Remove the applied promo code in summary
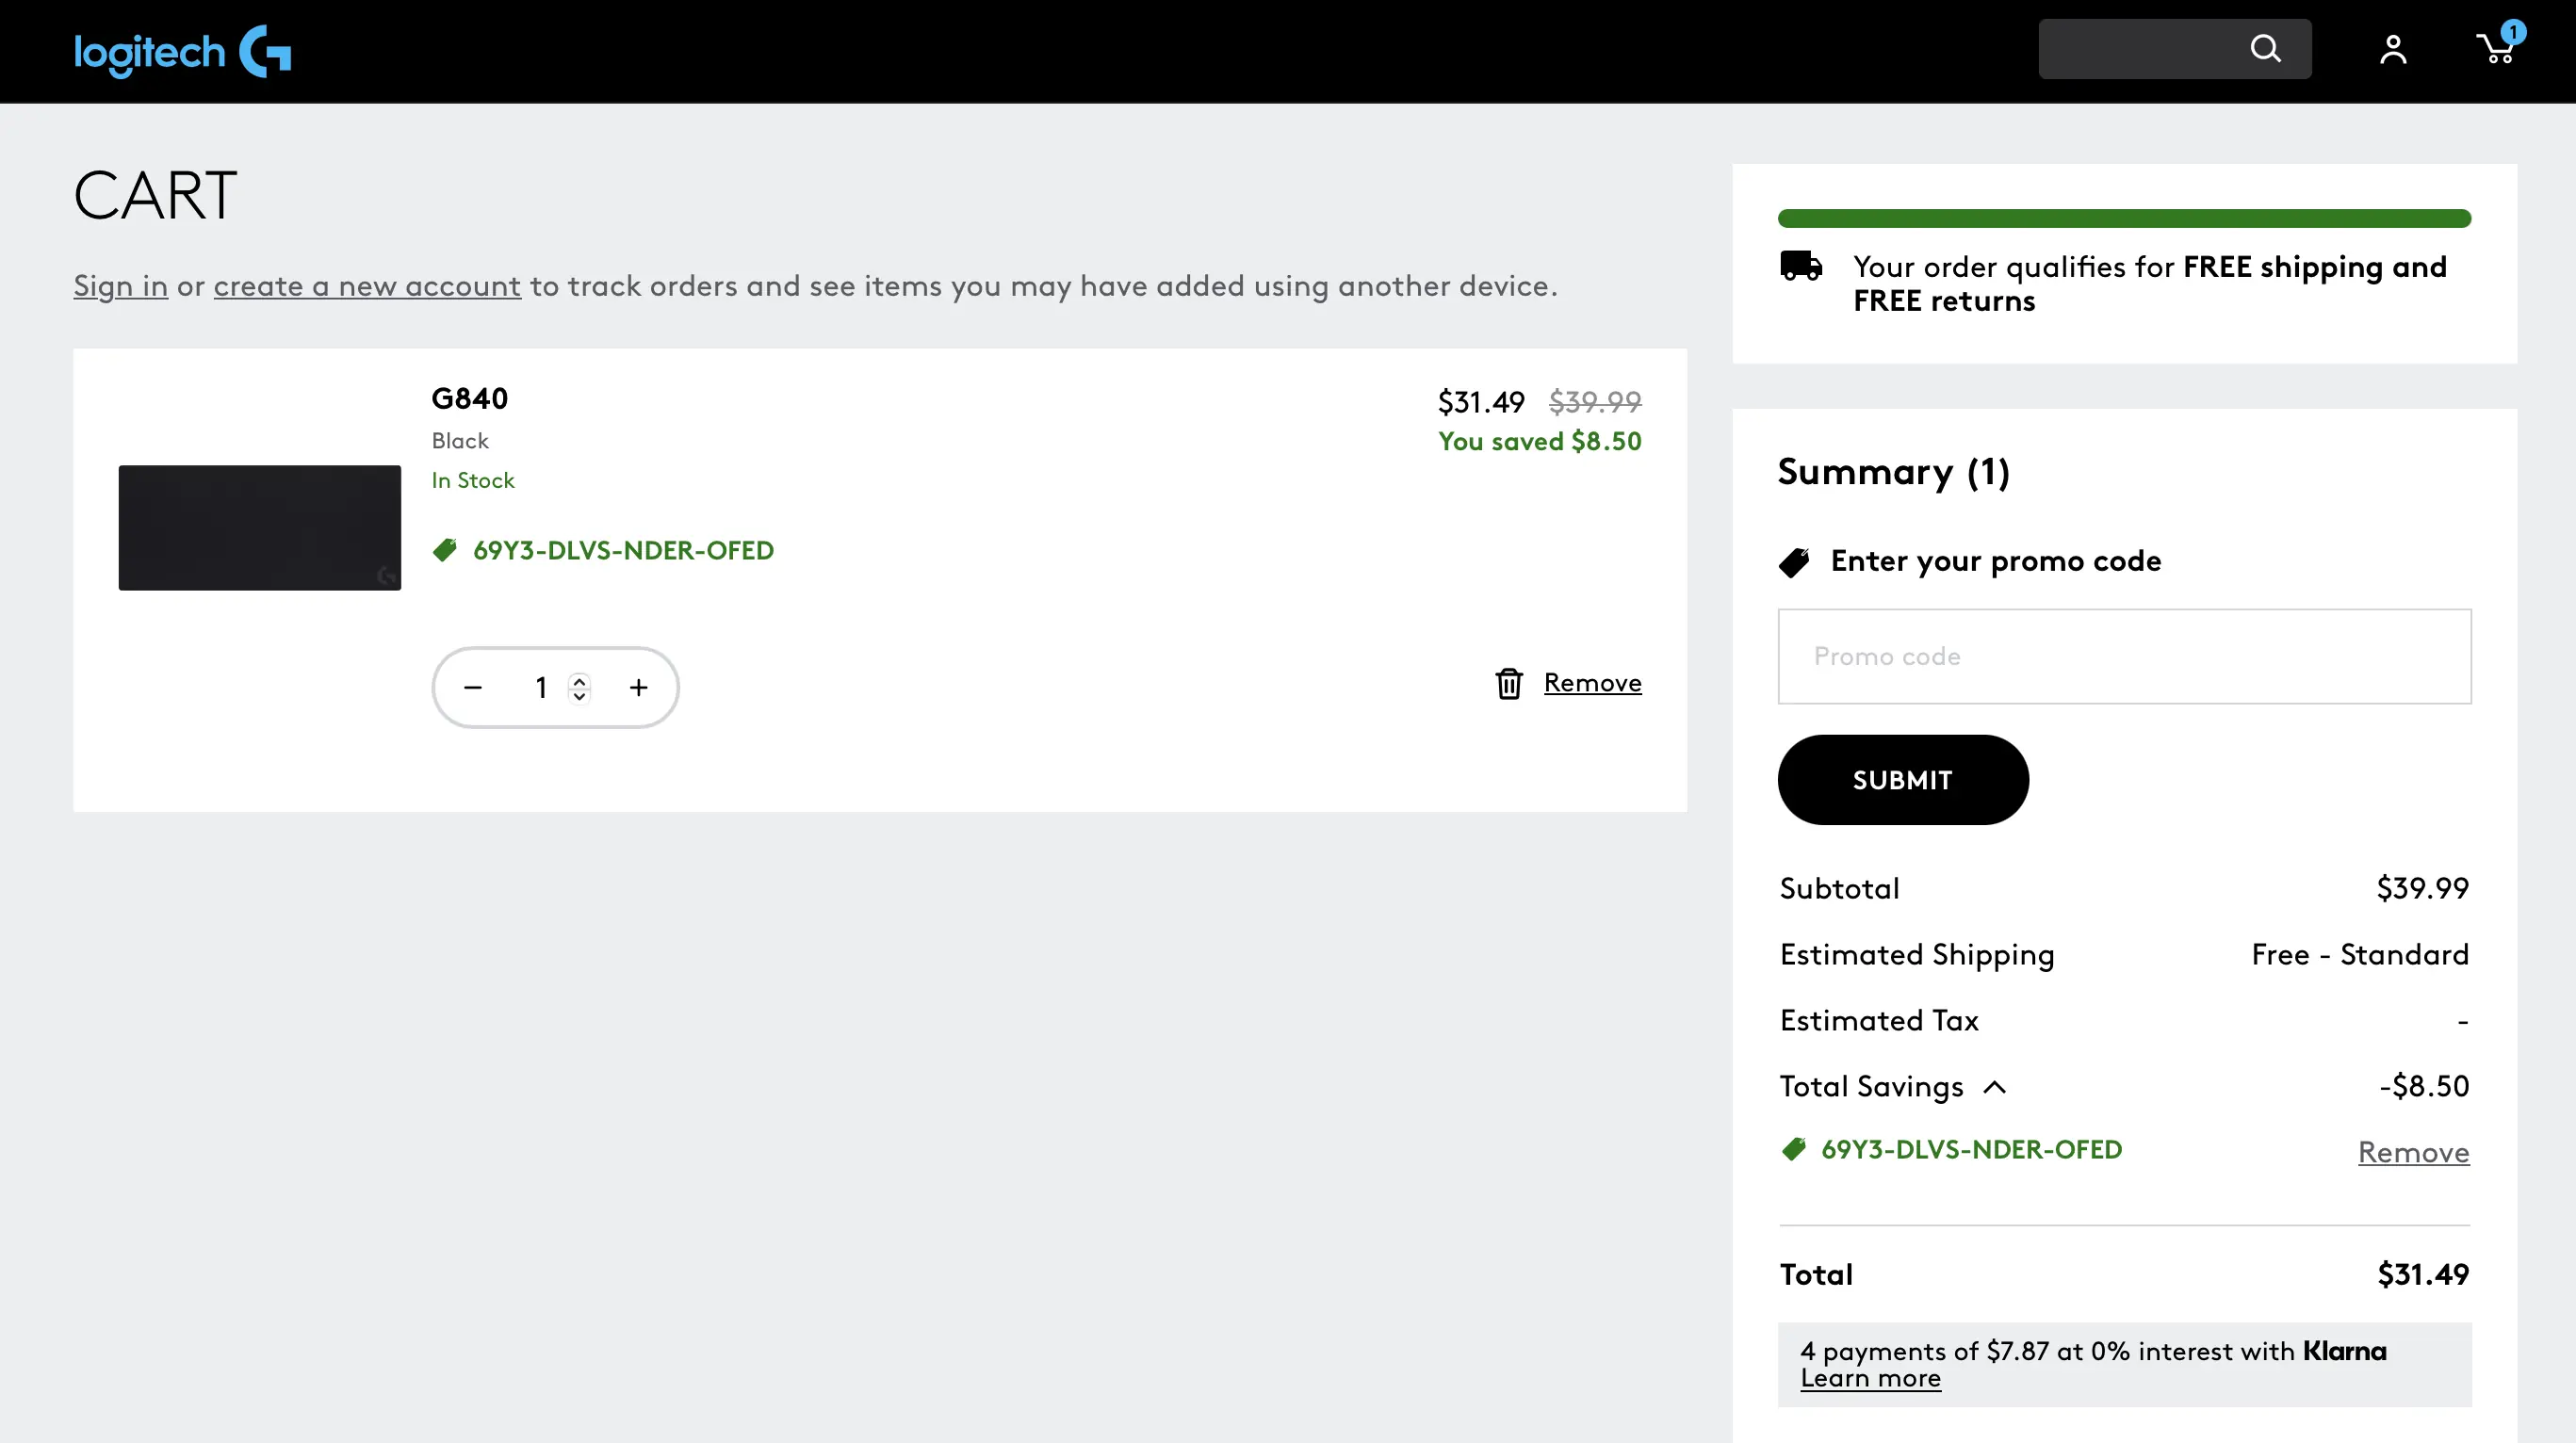Viewport: 2576px width, 1443px height. click(2413, 1152)
